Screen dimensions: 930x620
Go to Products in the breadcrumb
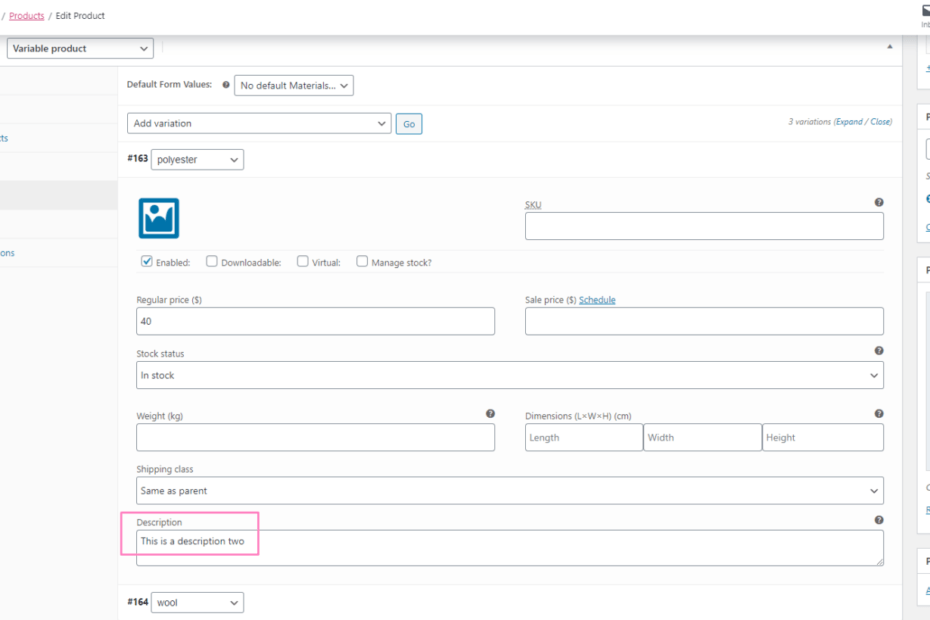point(26,16)
